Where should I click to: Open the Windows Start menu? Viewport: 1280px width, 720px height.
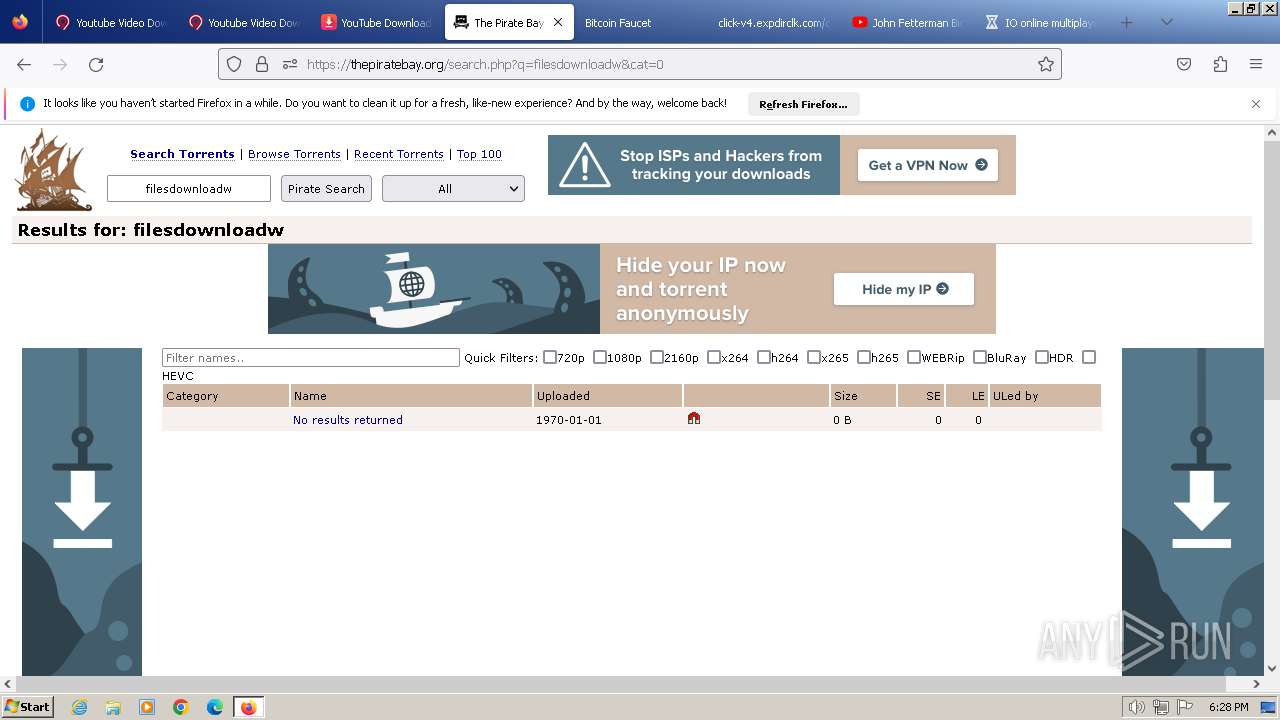pos(28,707)
